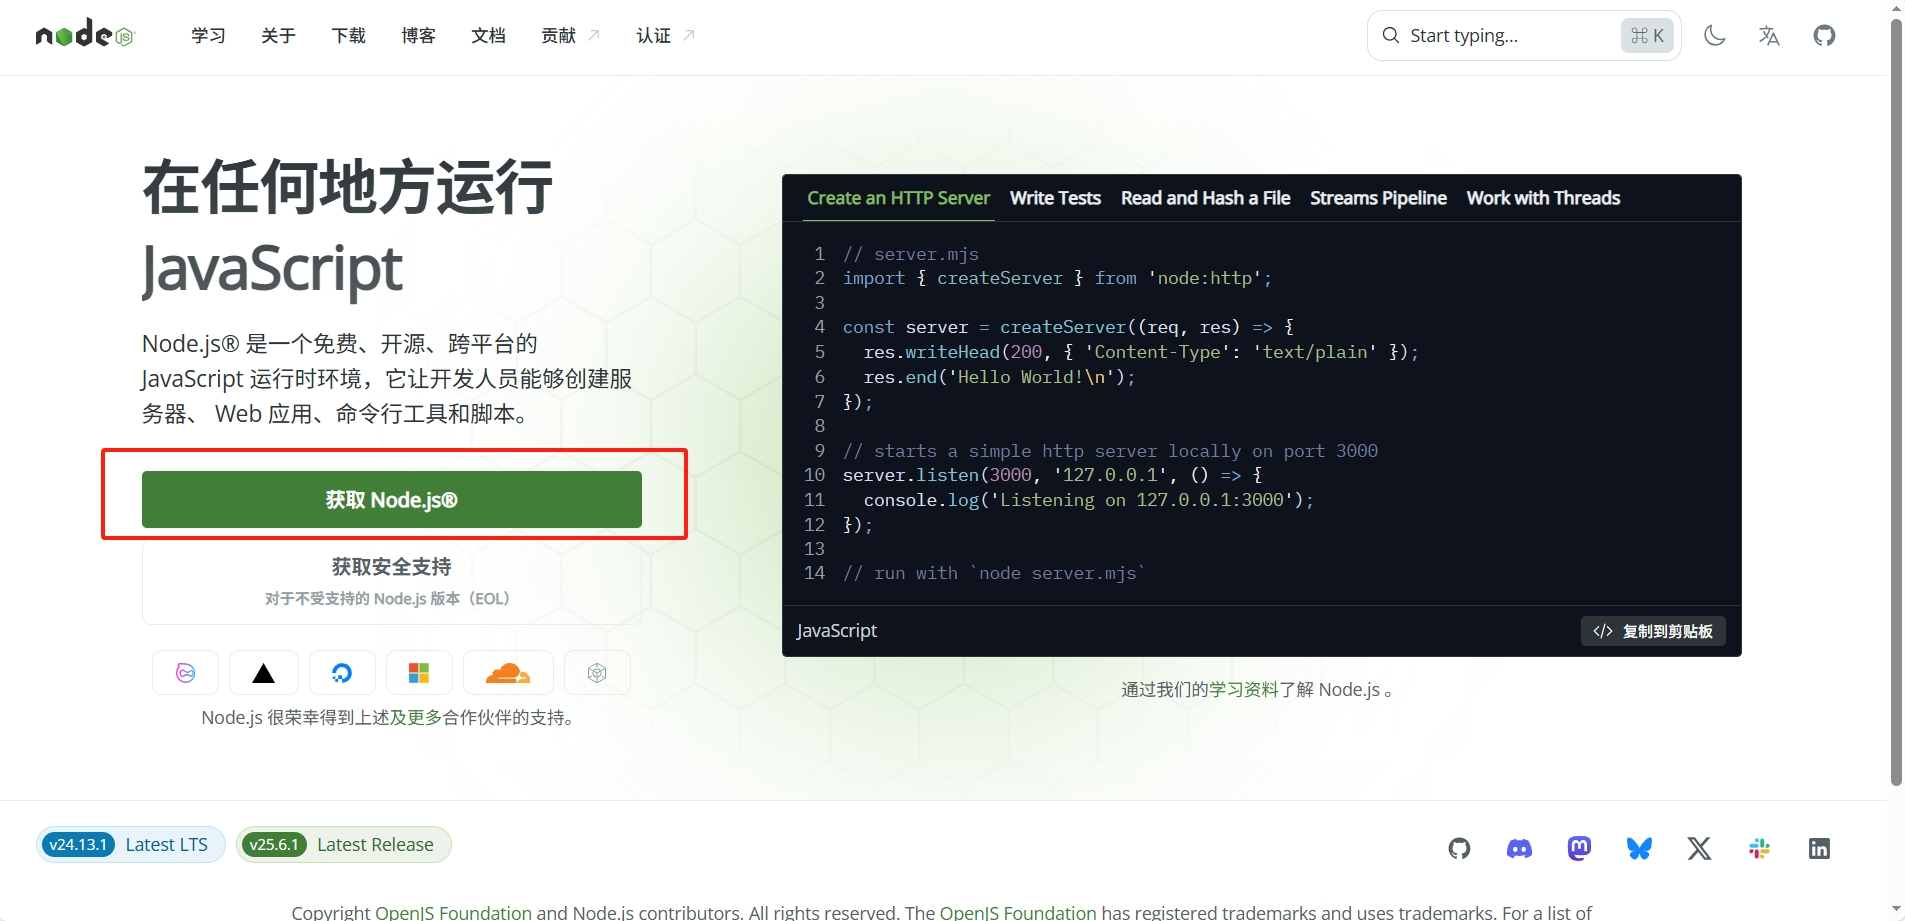Click the Cloudflare partner logo
Image resolution: width=1905 pixels, height=921 pixels.
(x=507, y=672)
